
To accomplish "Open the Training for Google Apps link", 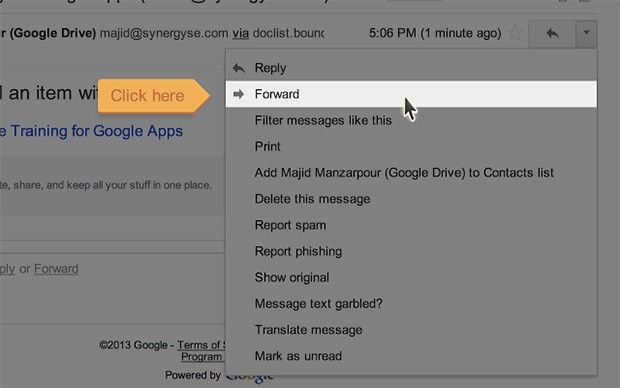I will 91,131.
